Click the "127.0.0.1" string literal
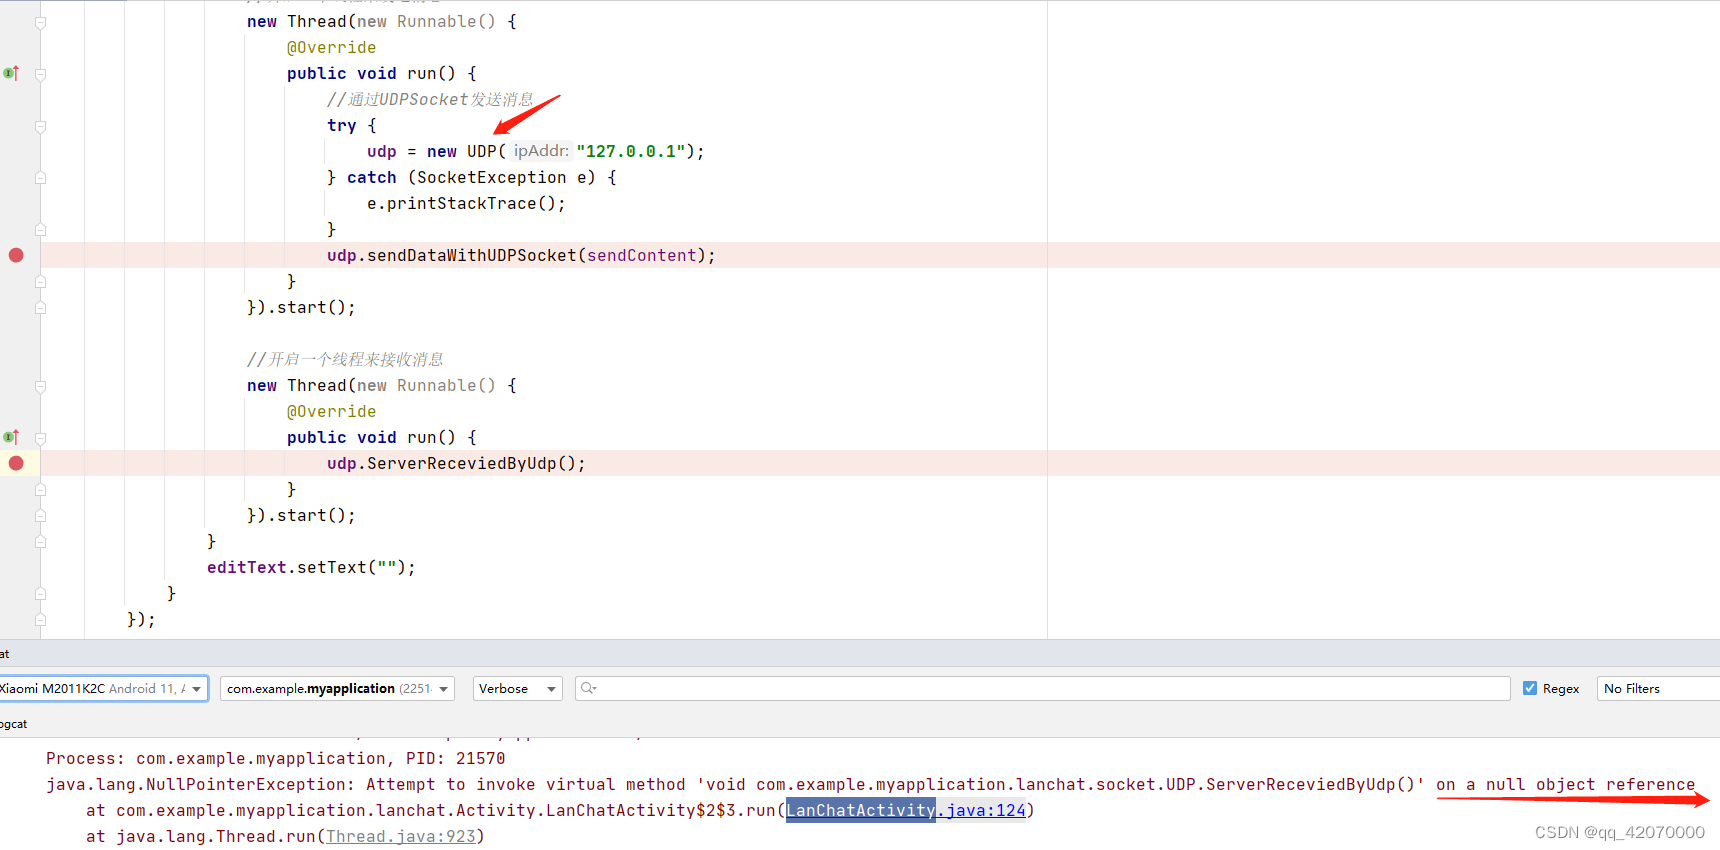 point(631,151)
